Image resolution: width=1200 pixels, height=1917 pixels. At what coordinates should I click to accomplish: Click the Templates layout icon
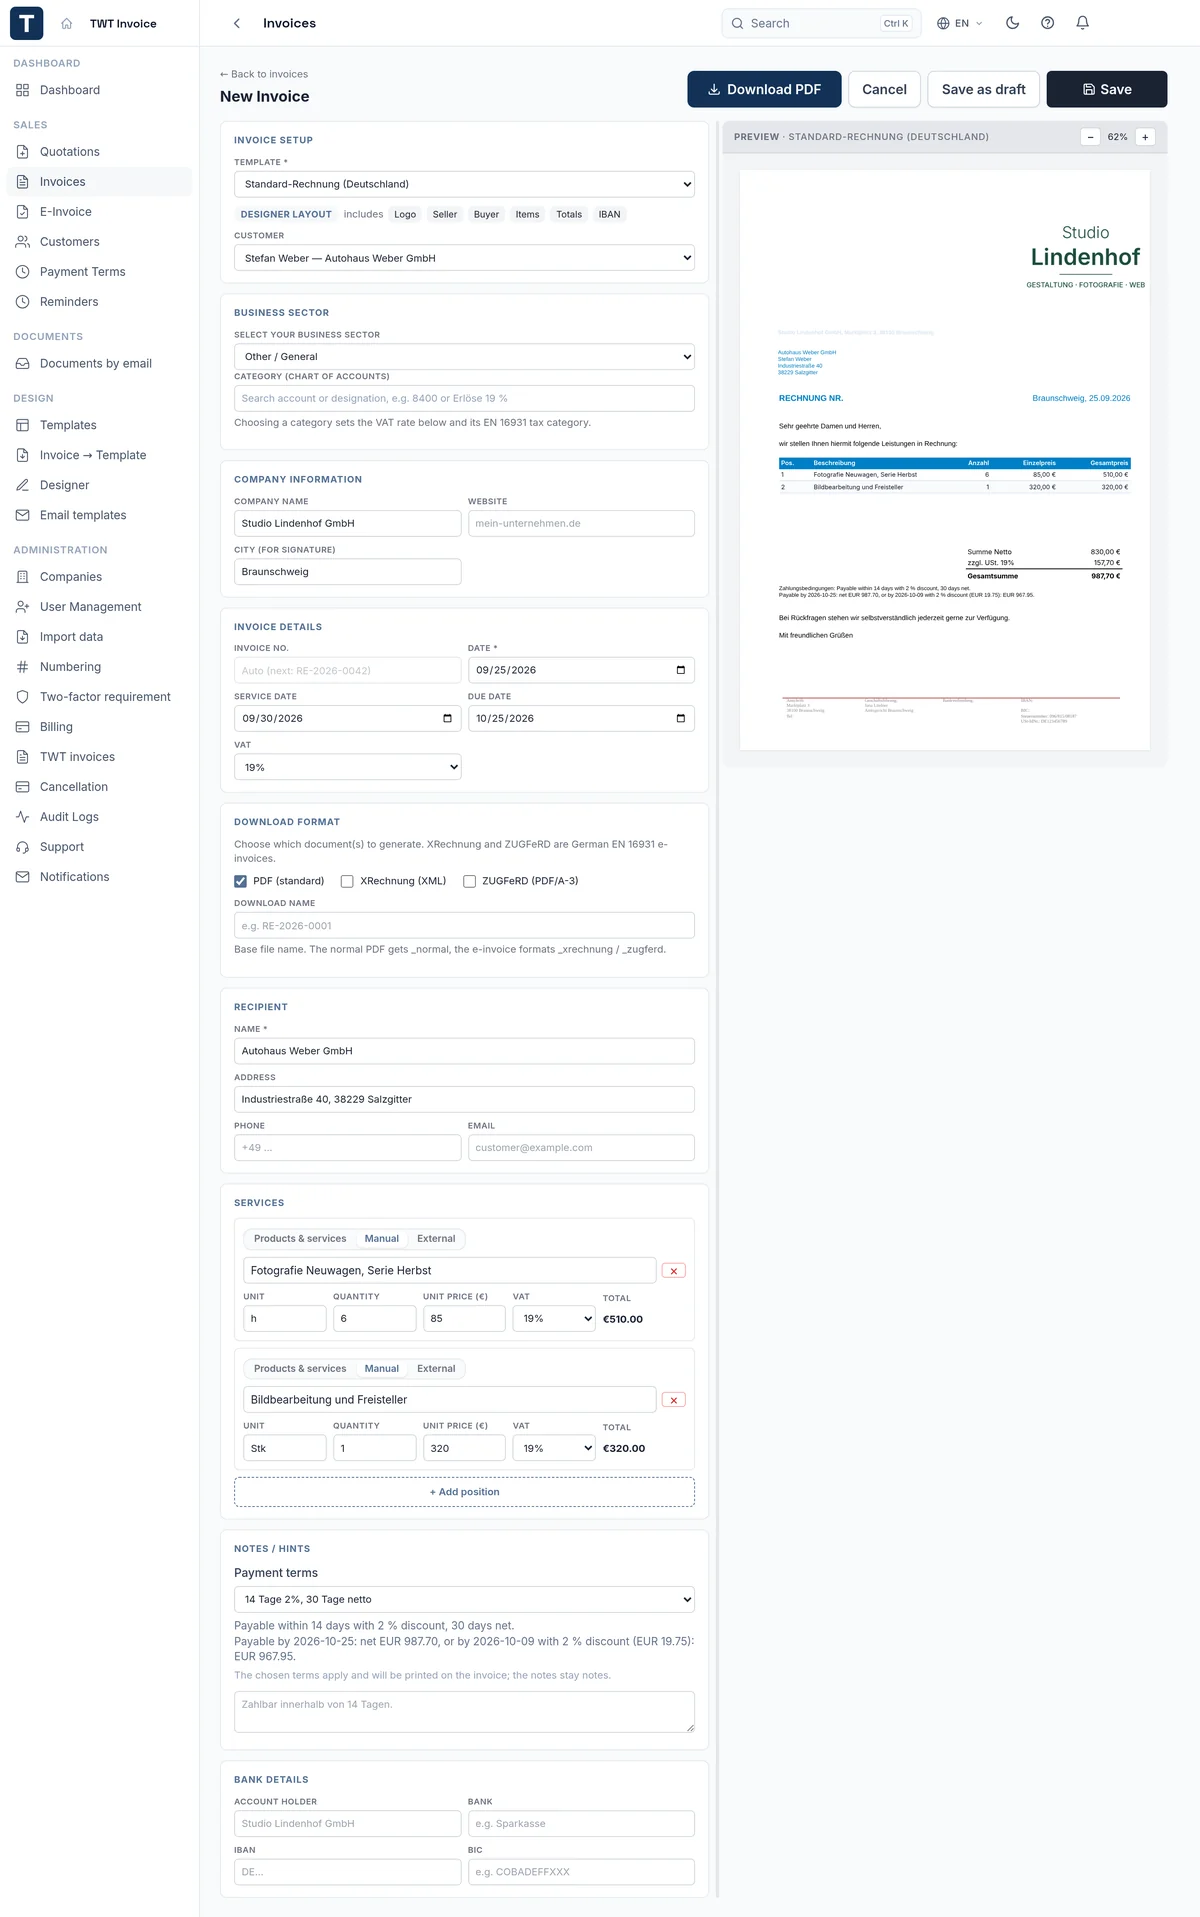[23, 425]
